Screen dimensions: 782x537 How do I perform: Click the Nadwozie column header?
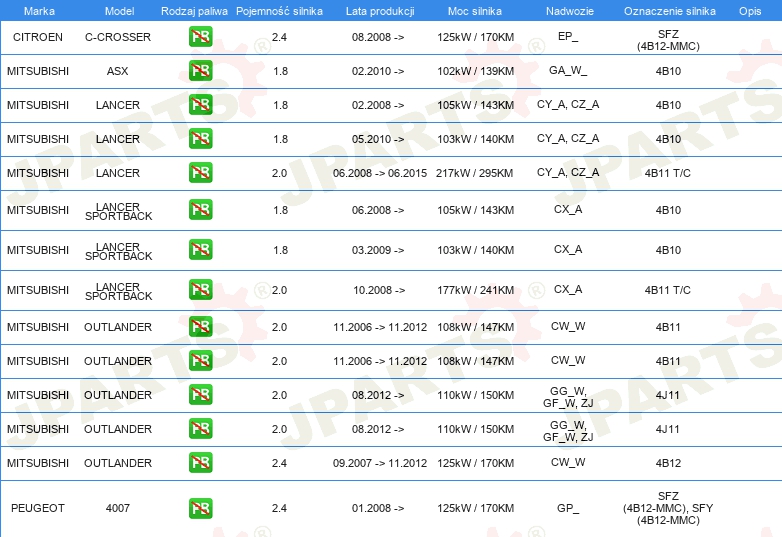click(x=570, y=11)
